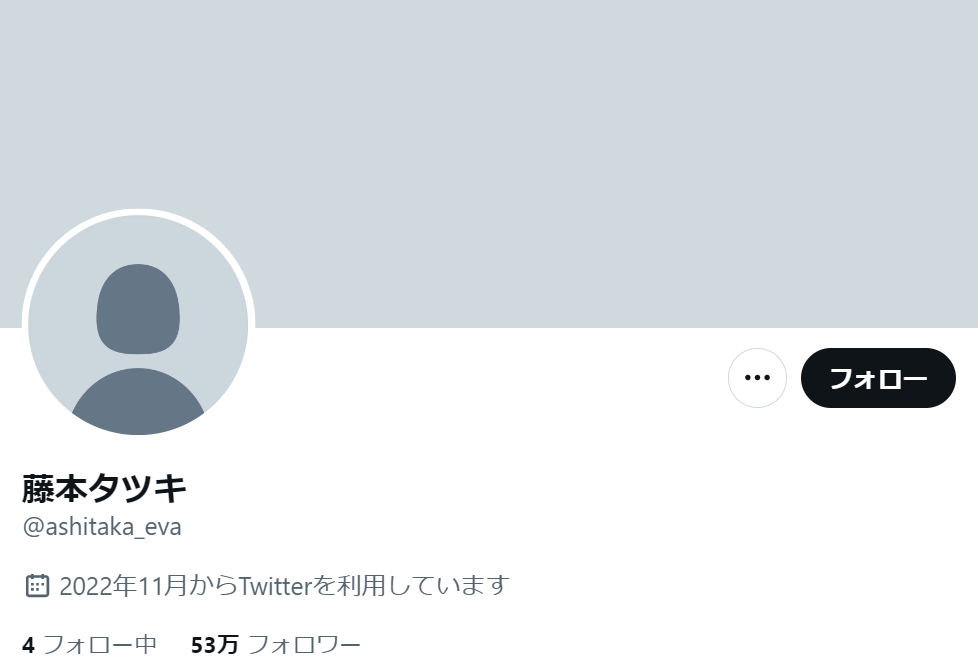Viewport: 978px width, 670px height.
Task: Click the 2022年11月 join date text
Action: coord(123,586)
